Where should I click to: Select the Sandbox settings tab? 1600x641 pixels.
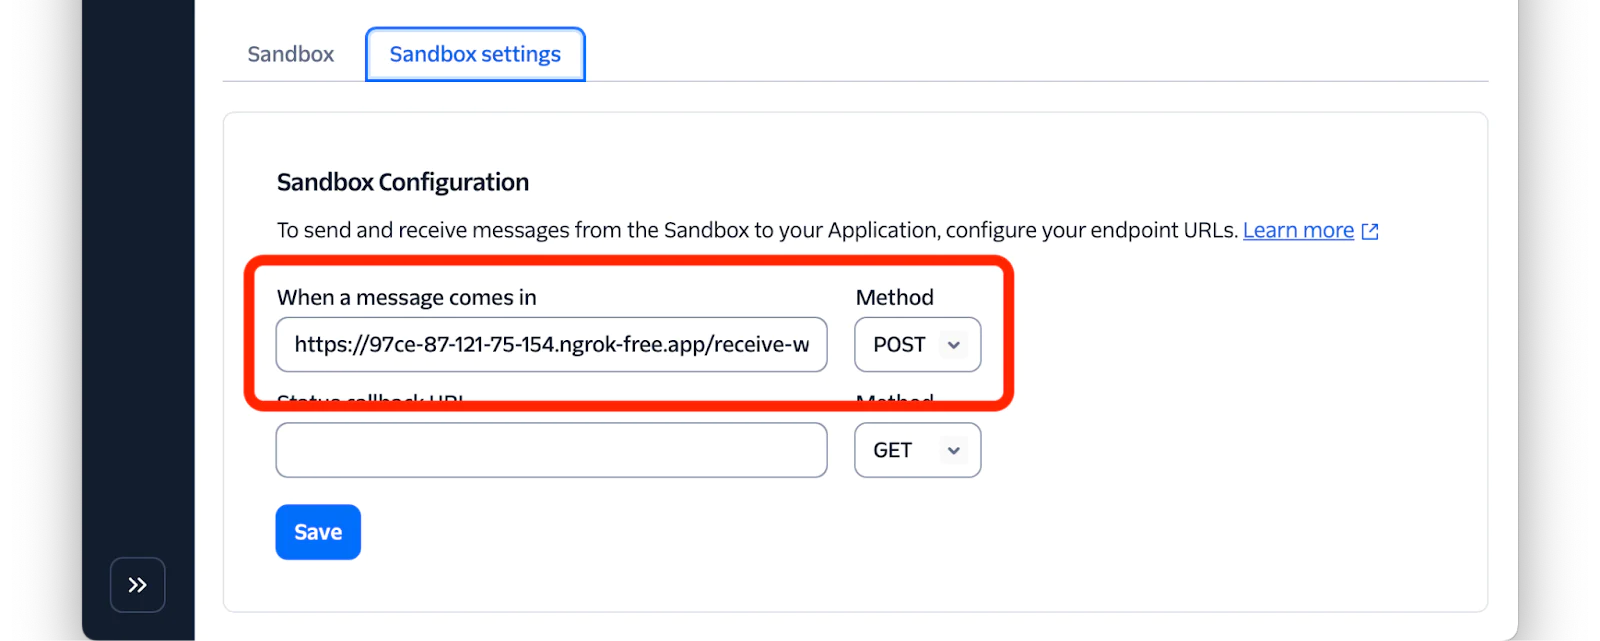pyautogui.click(x=475, y=54)
